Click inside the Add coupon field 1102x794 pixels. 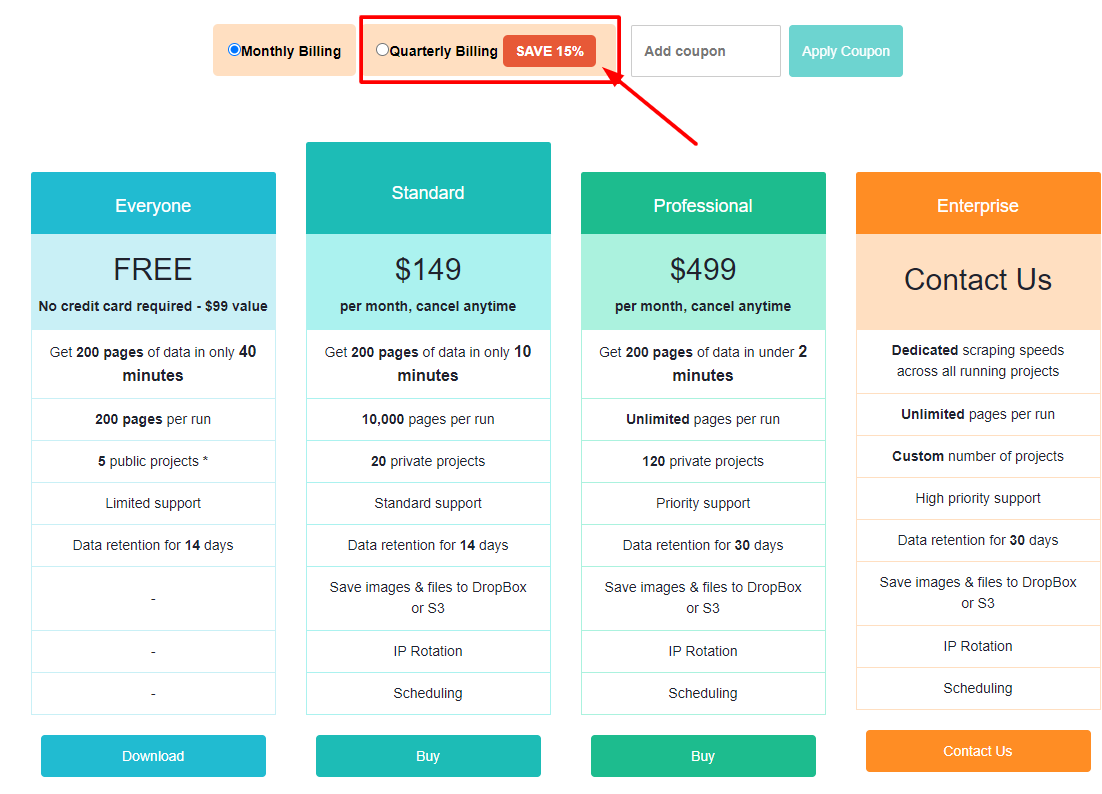(705, 50)
